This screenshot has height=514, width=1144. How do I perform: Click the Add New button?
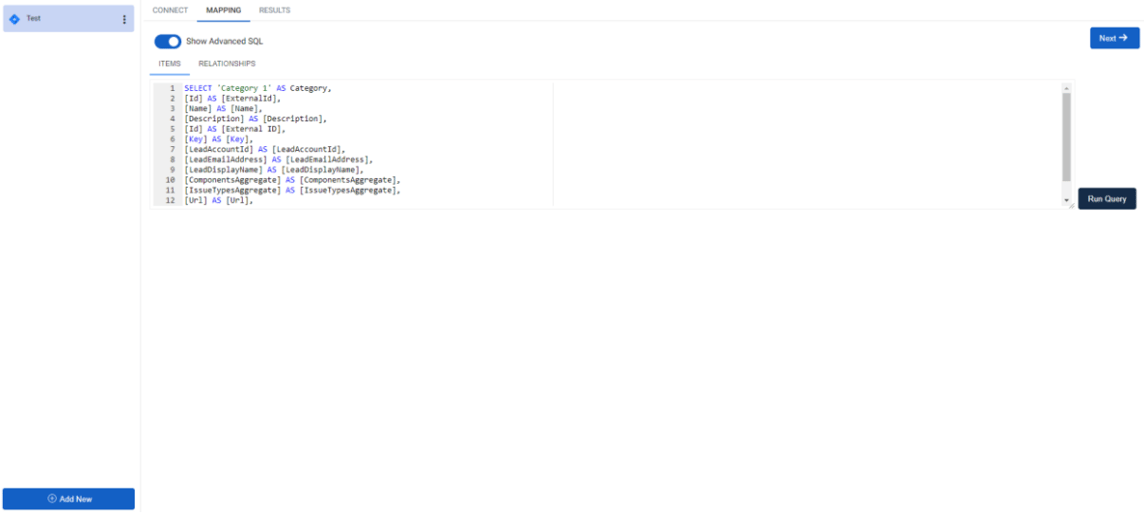(69, 499)
